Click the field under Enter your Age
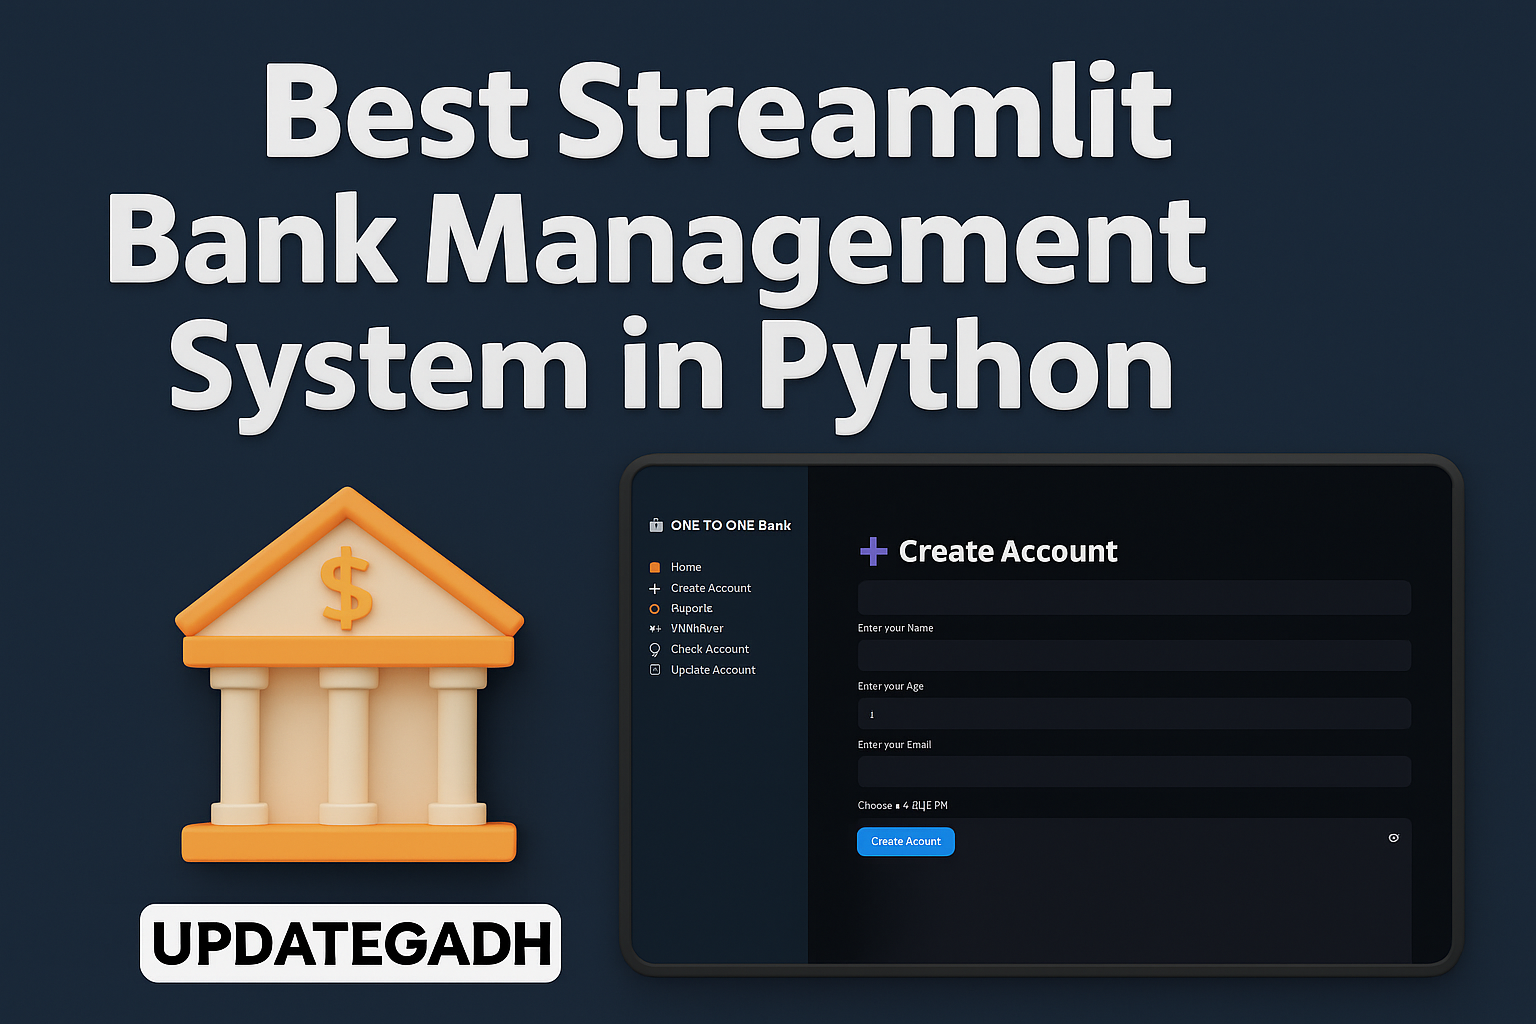Screen dimensions: 1536x1024 [1134, 714]
